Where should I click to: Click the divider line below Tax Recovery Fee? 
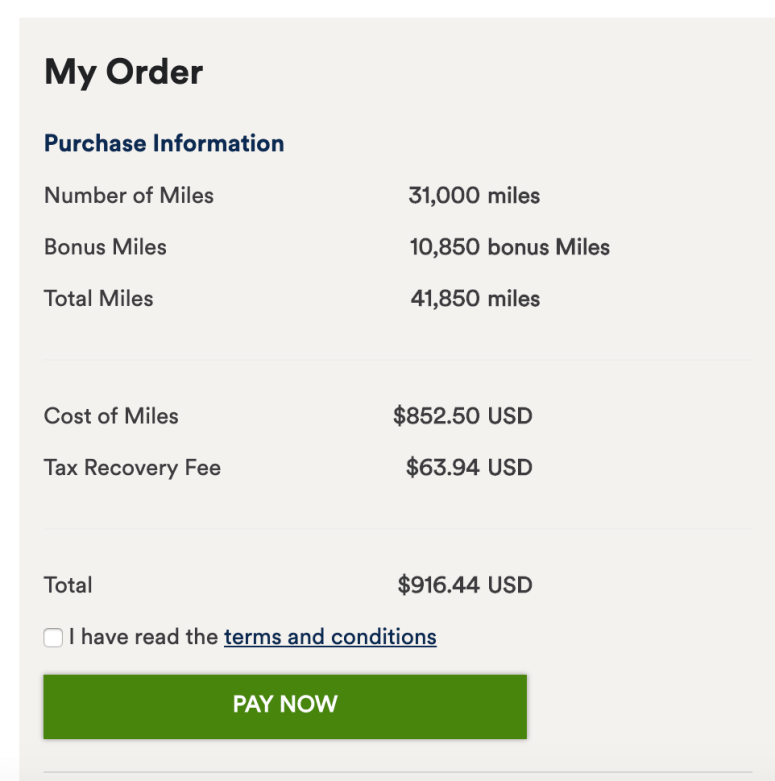click(x=397, y=529)
